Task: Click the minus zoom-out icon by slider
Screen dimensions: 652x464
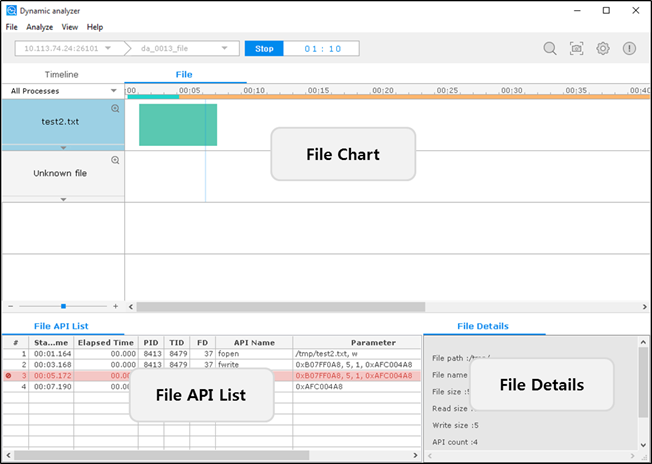Action: [x=10, y=306]
